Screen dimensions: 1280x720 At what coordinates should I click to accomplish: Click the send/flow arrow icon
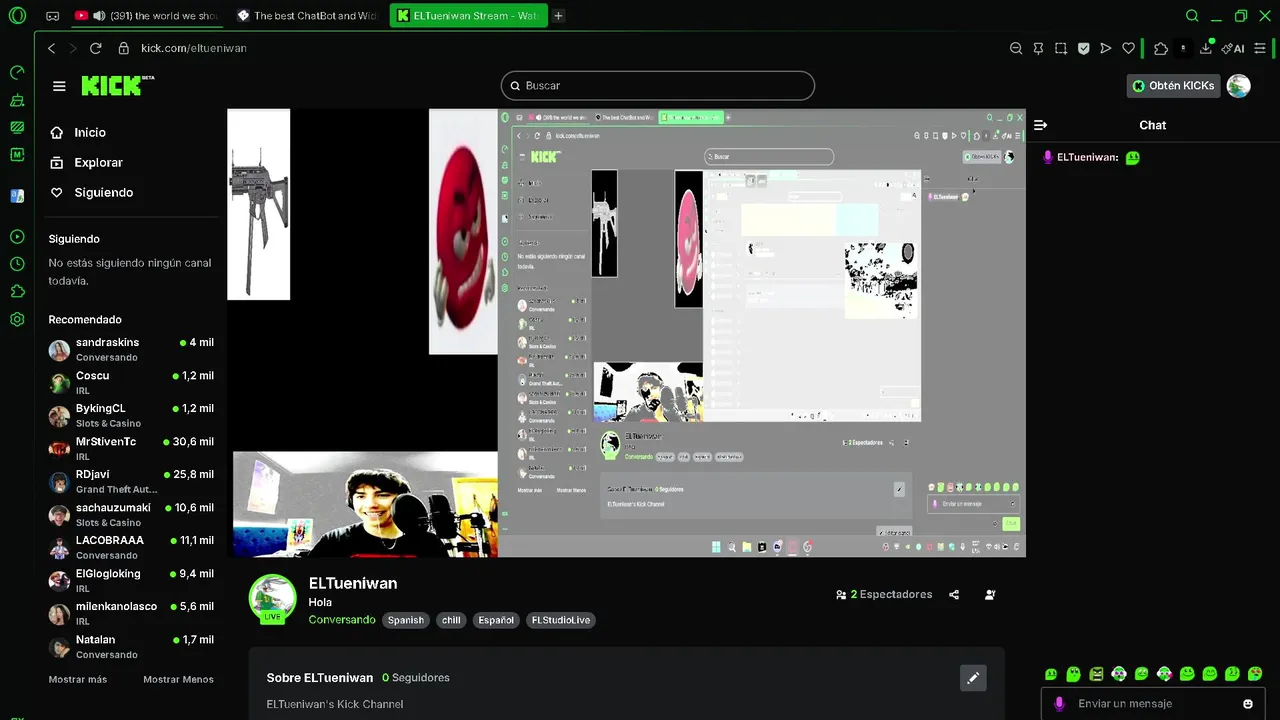pyautogui.click(x=1106, y=48)
